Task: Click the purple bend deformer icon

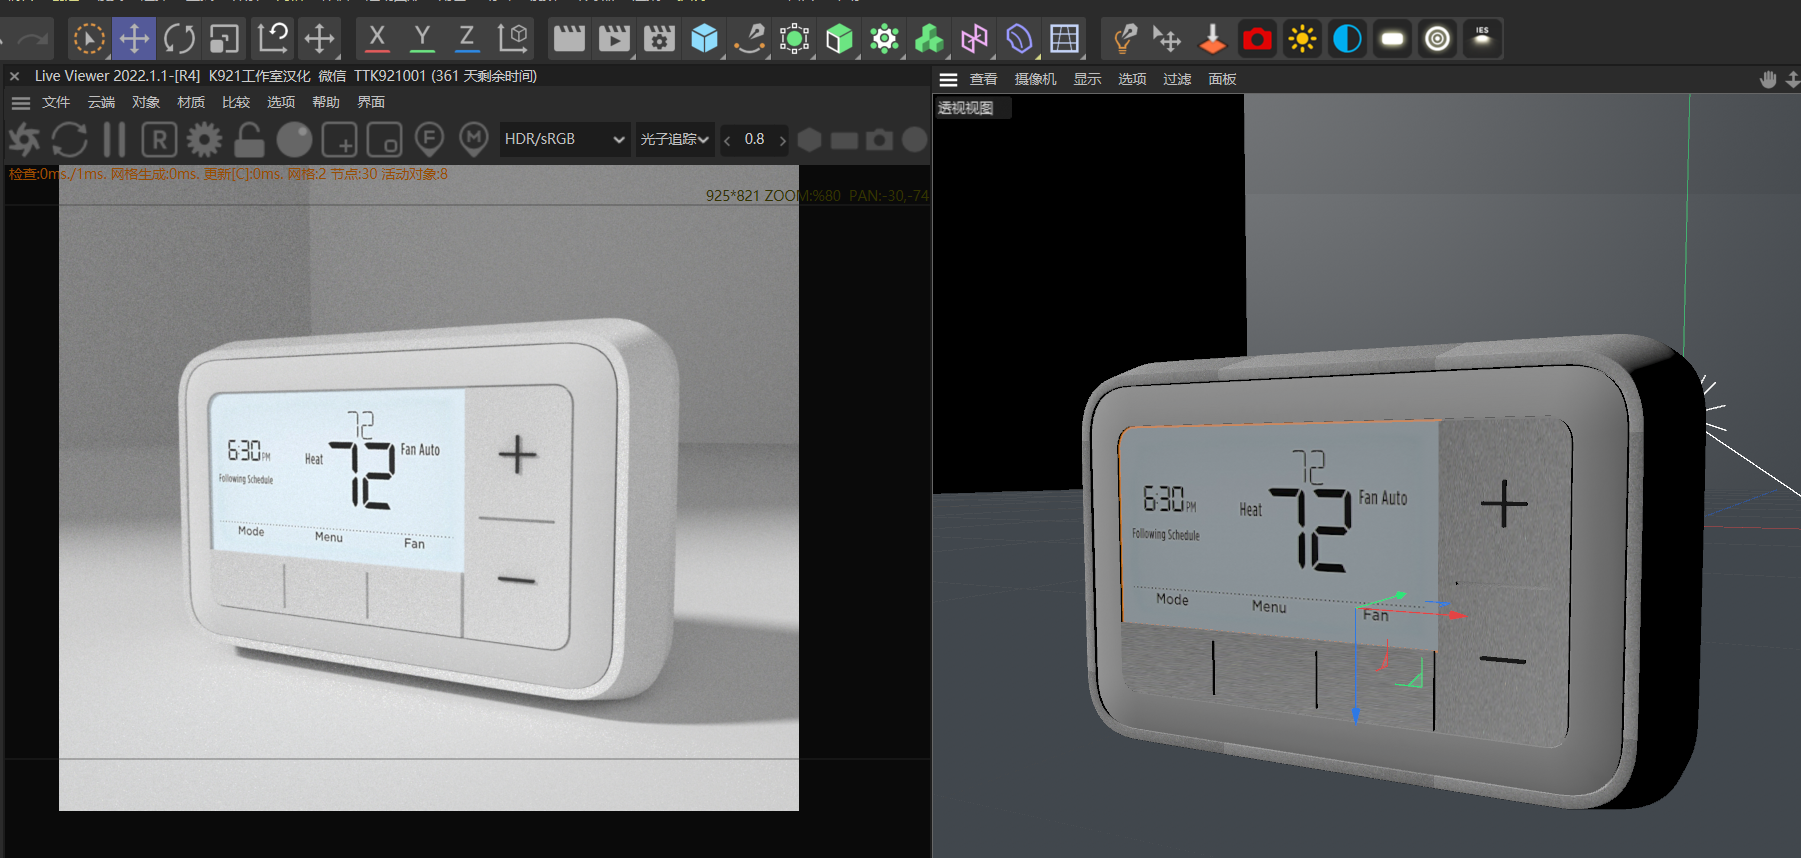Action: (1019, 39)
